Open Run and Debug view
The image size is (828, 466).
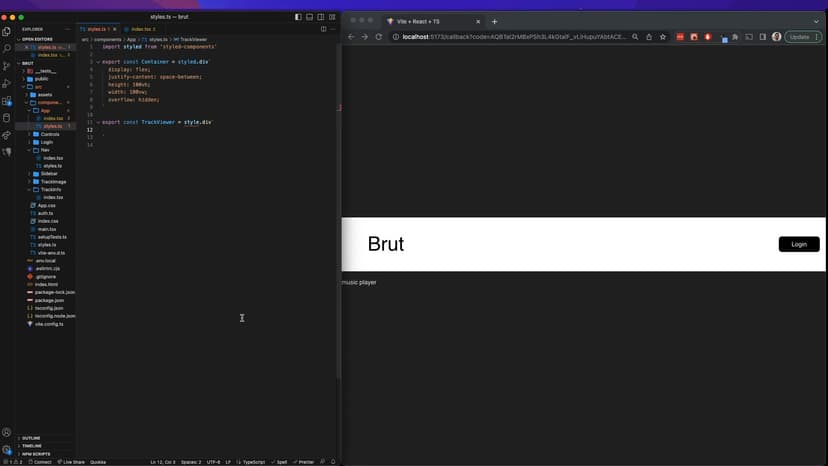pos(7,83)
